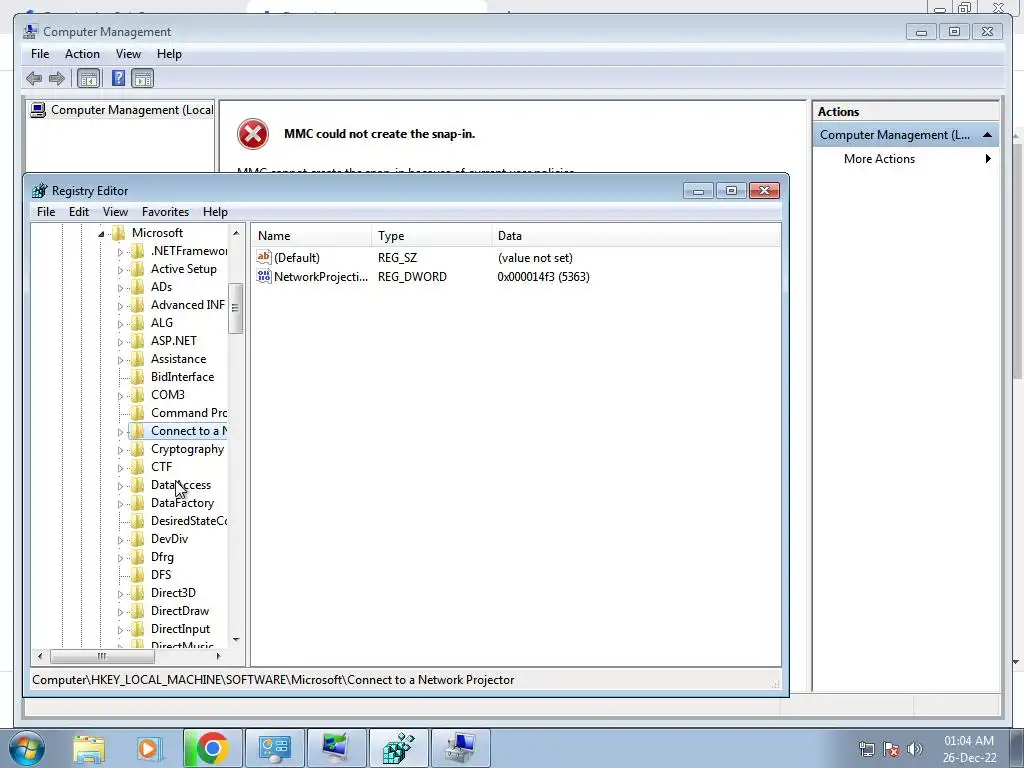Click the Microsoft folder icon in registry tree
The height and width of the screenshot is (768, 1024).
tap(119, 233)
